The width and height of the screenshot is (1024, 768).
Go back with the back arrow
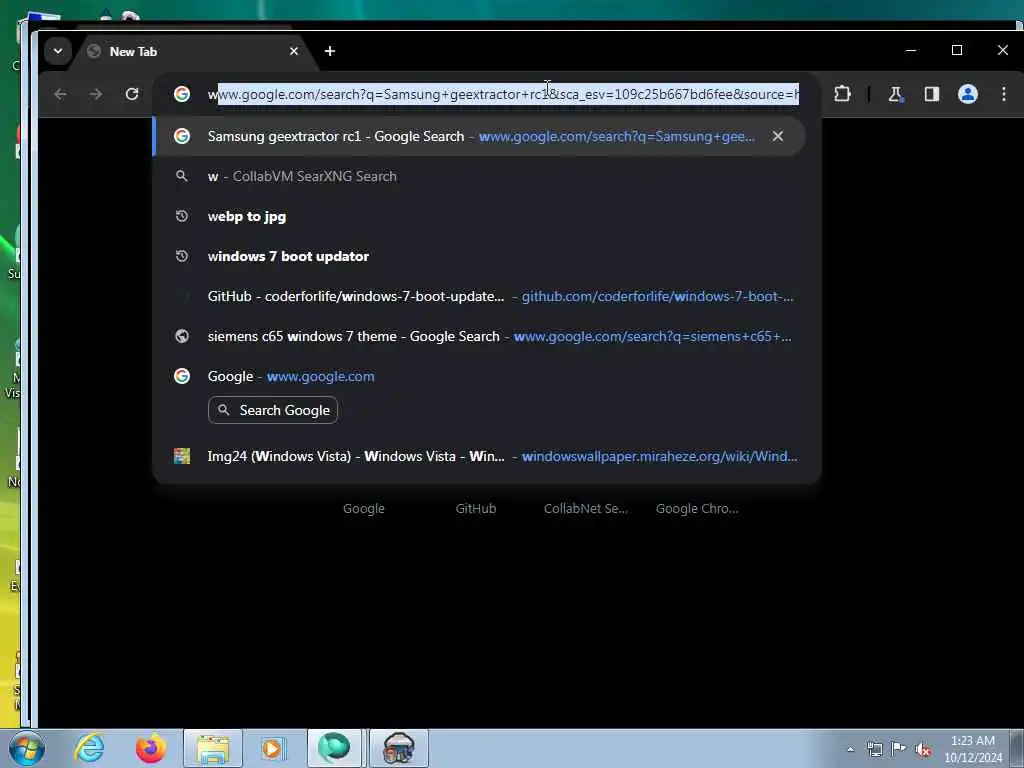[60, 94]
